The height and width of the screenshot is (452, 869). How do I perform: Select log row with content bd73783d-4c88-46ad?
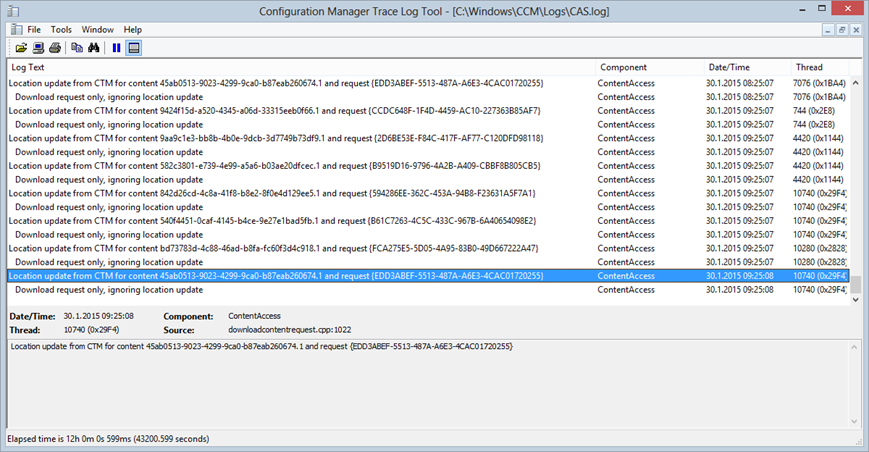[x=427, y=248]
